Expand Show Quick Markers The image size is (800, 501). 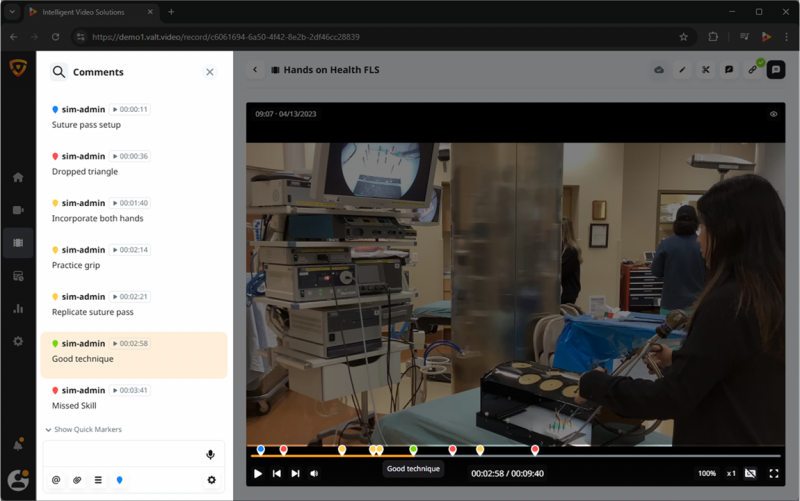[x=84, y=430]
